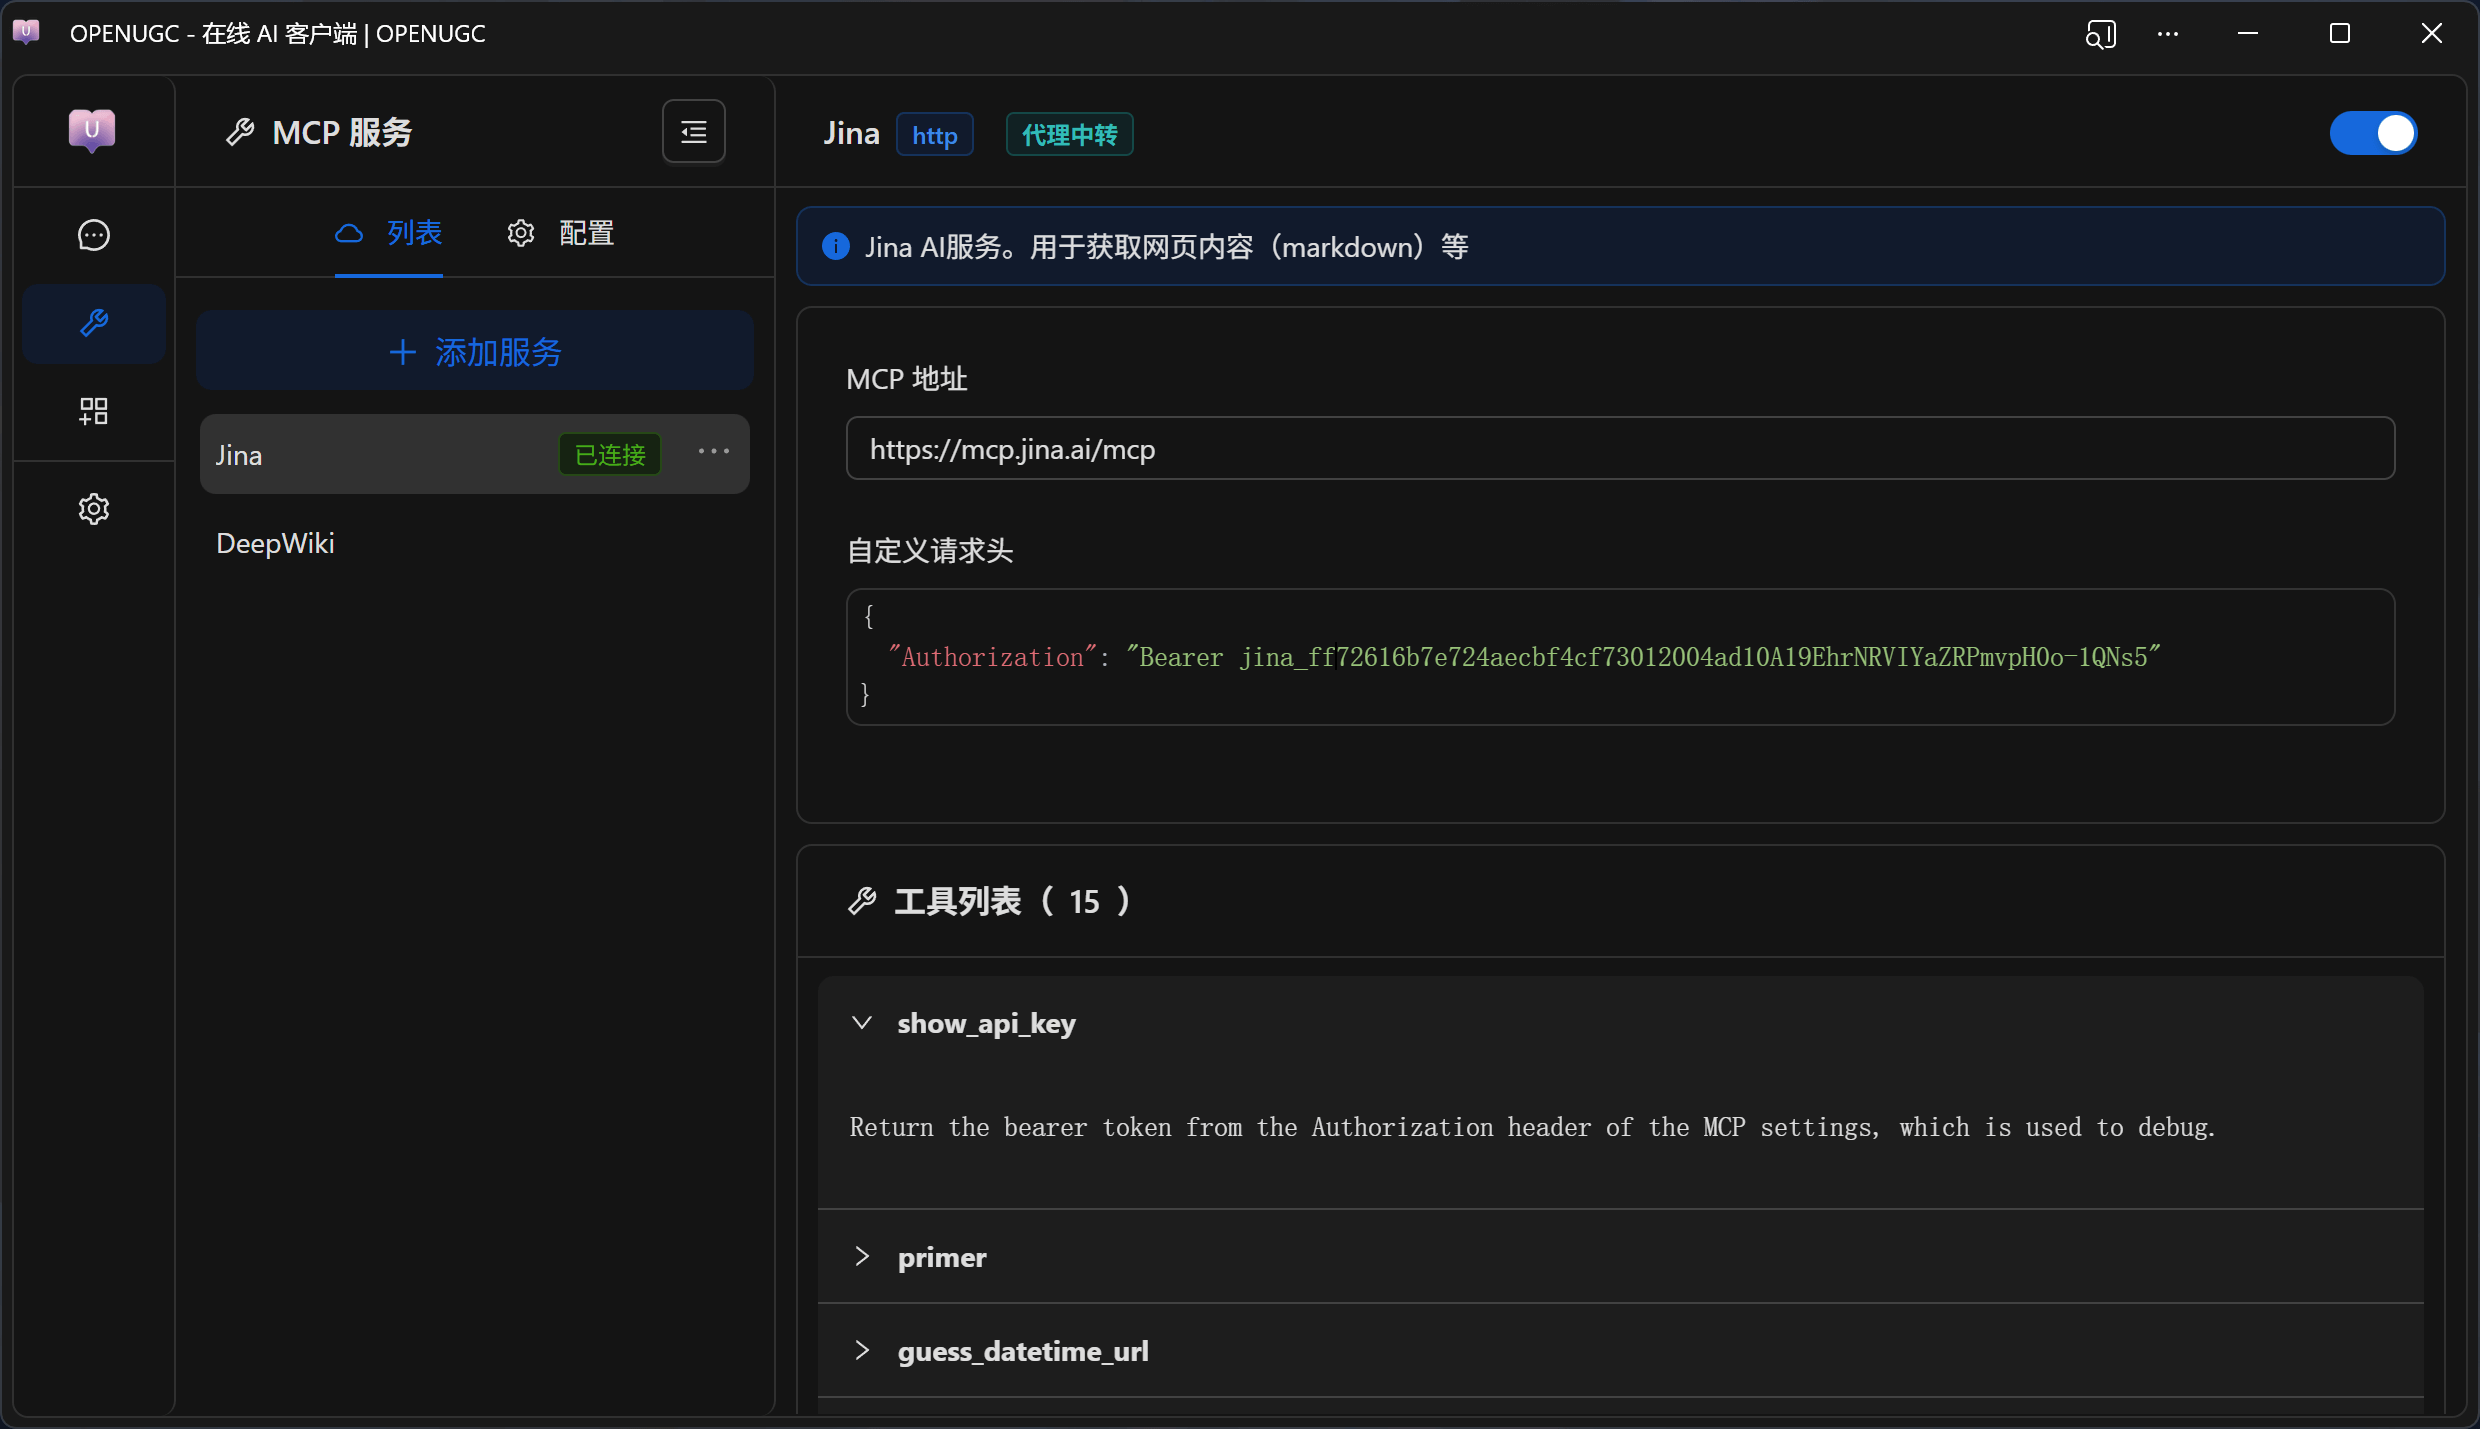
Task: Collapse the MCP service list panel
Action: pyautogui.click(x=693, y=131)
